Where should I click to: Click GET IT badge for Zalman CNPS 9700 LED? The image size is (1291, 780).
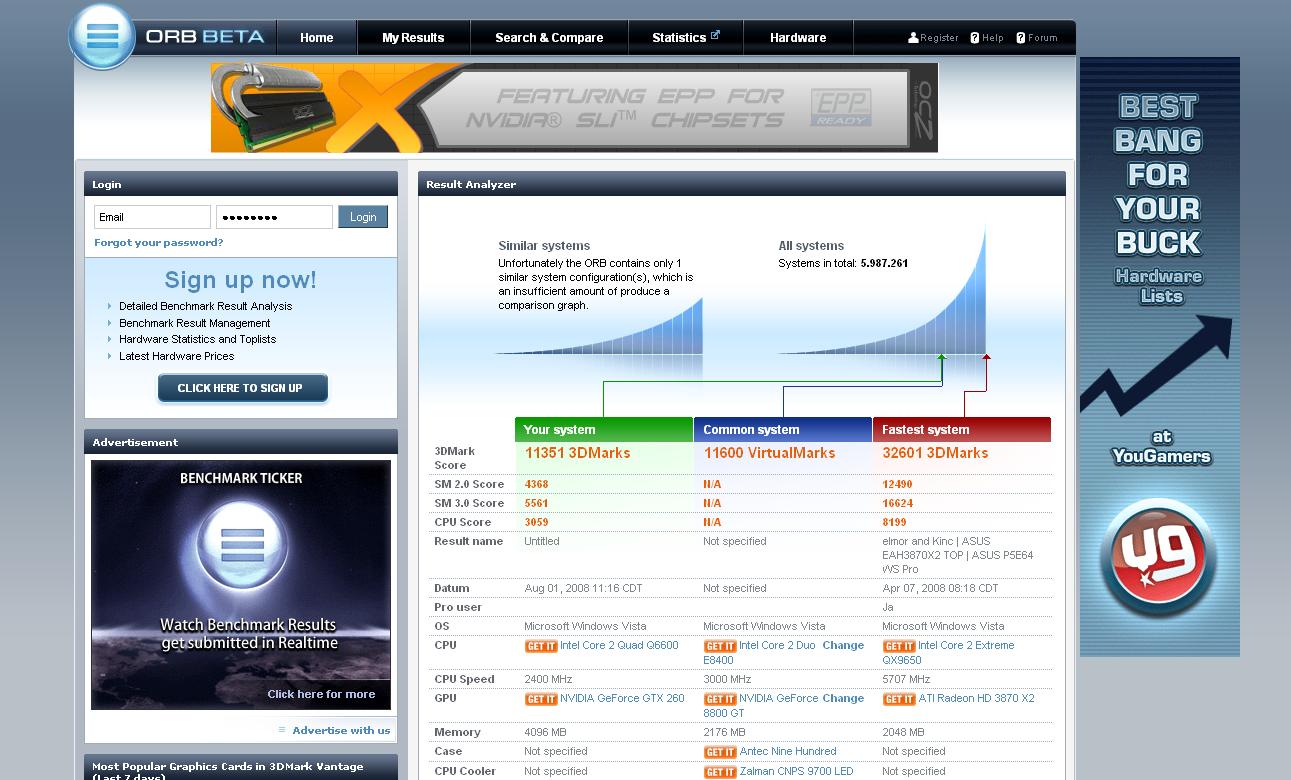(x=720, y=772)
